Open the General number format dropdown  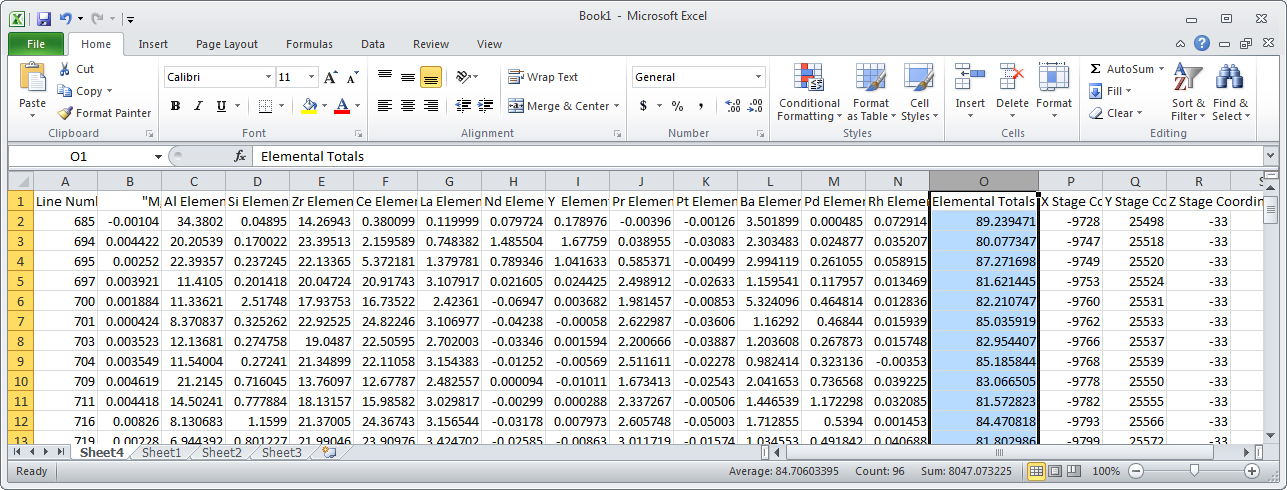coord(759,77)
